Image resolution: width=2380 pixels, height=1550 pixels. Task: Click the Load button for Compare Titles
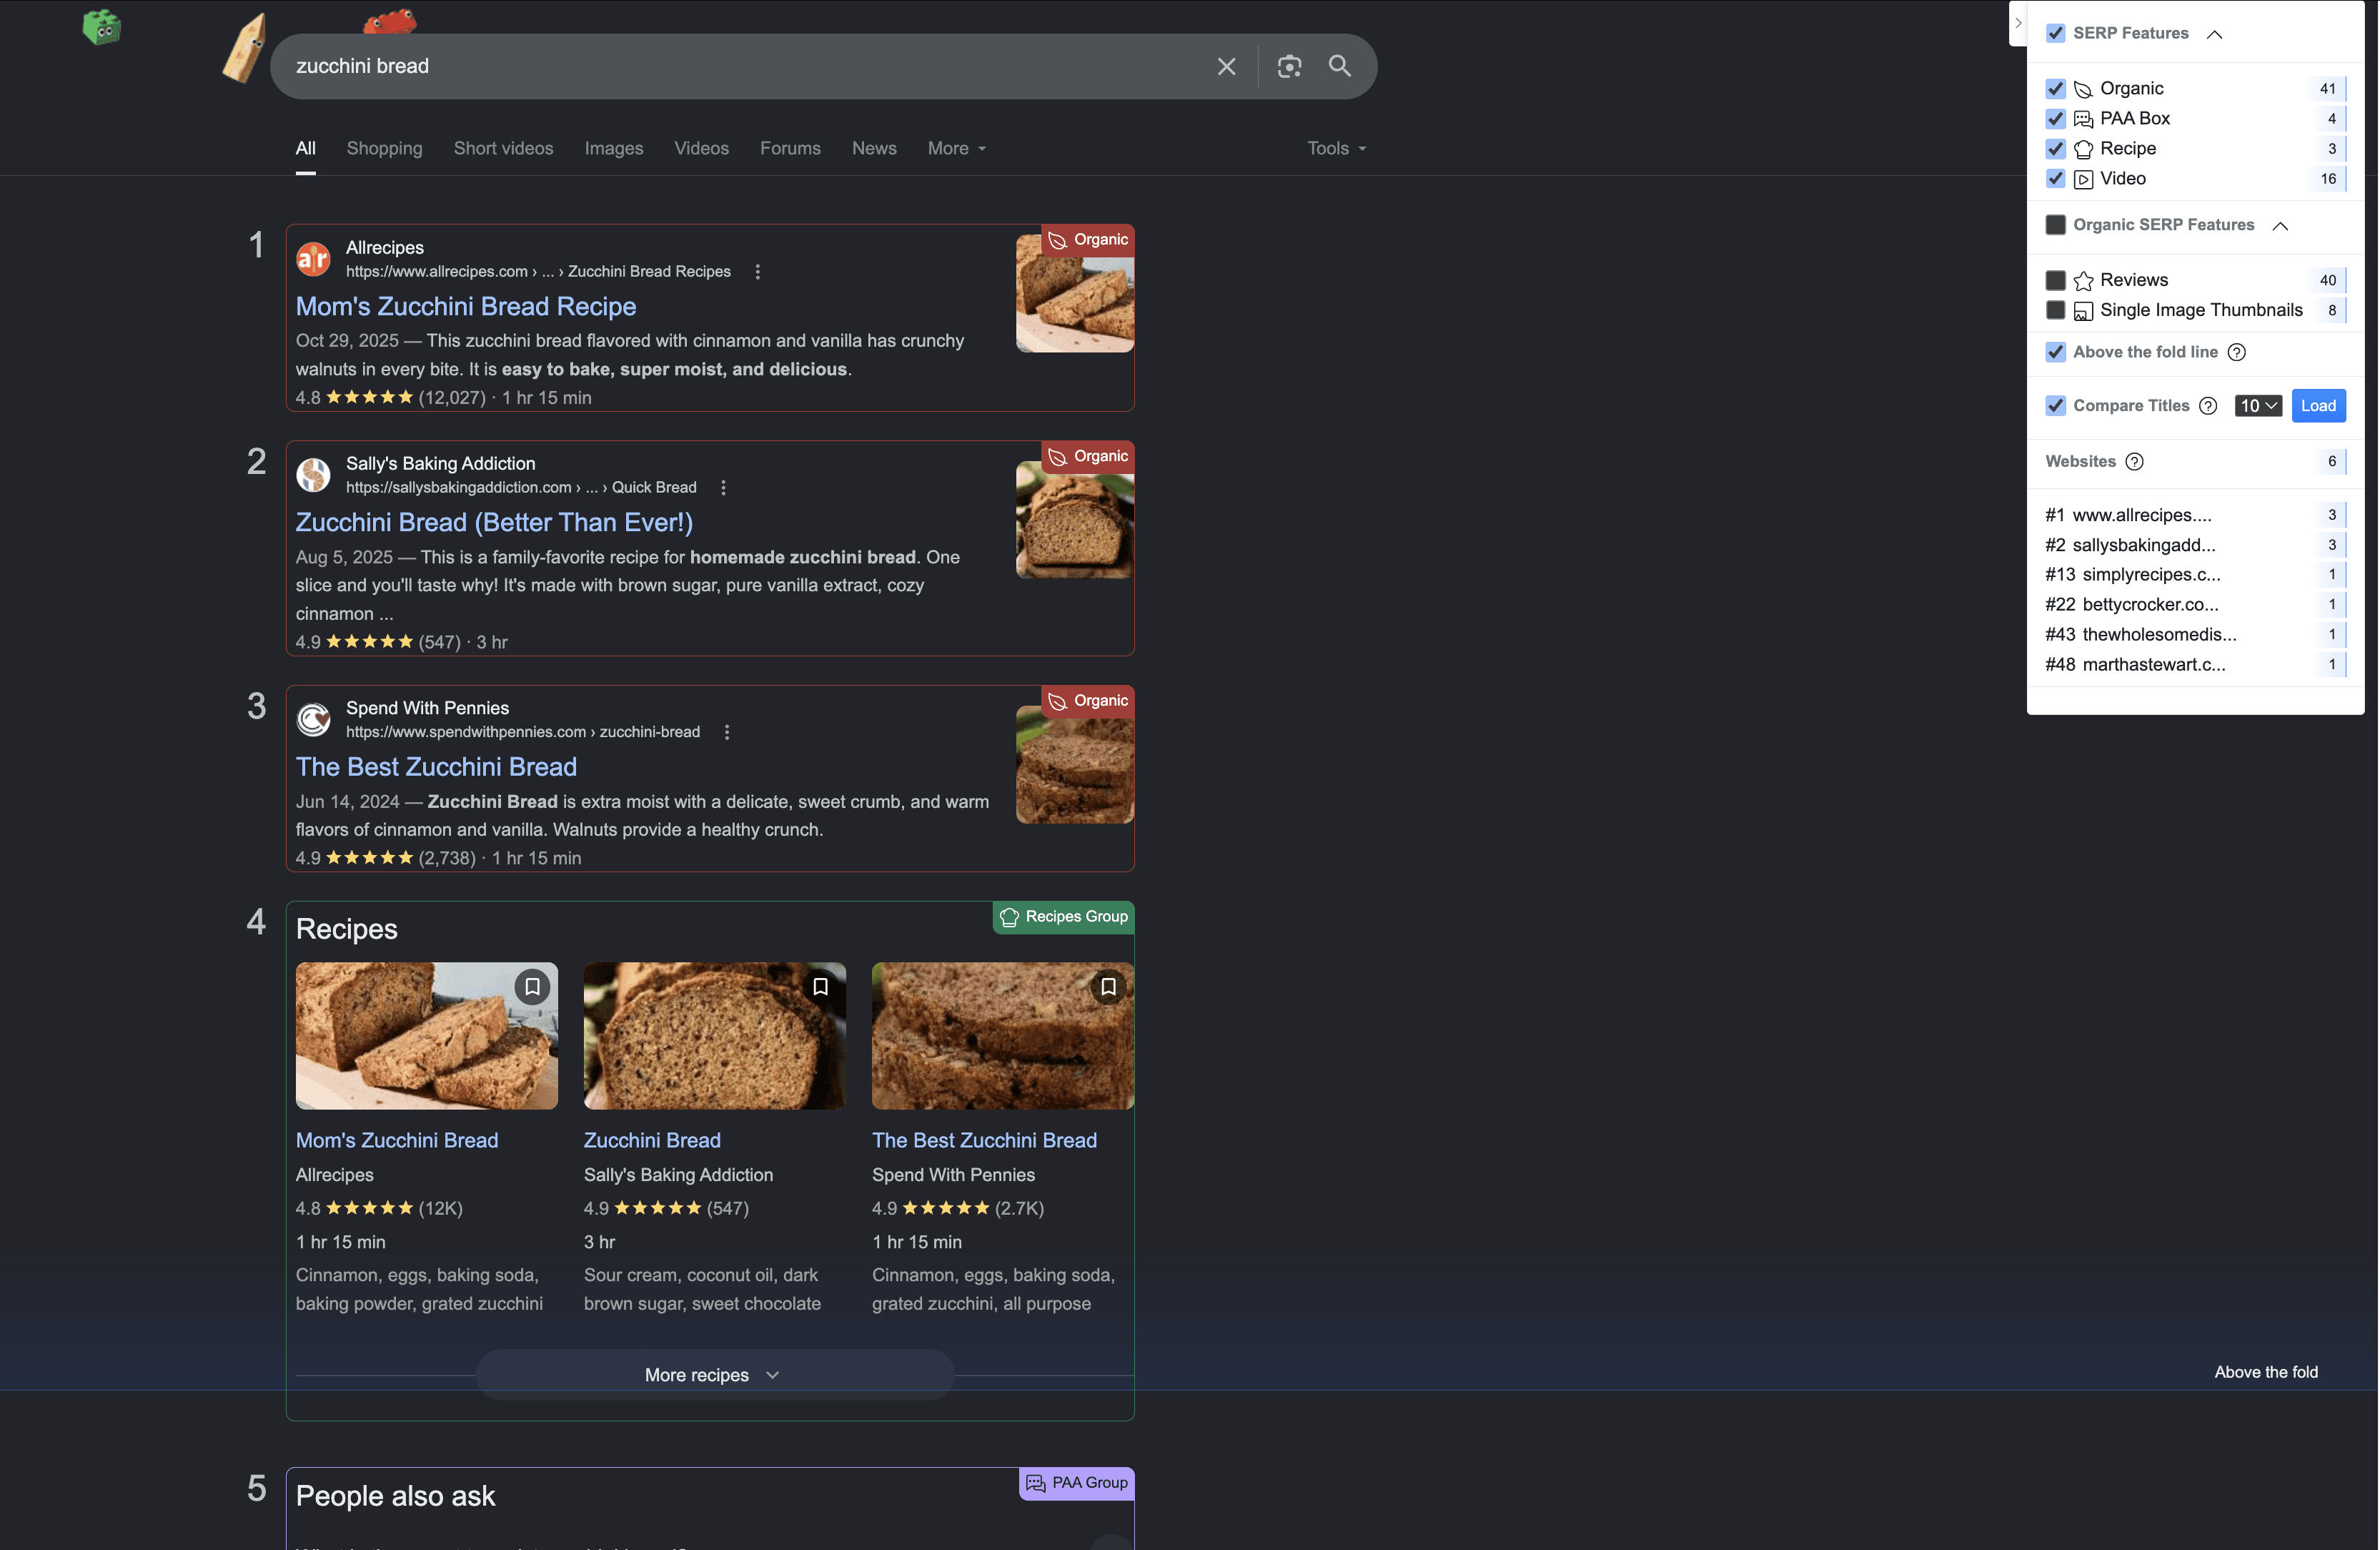(2318, 406)
